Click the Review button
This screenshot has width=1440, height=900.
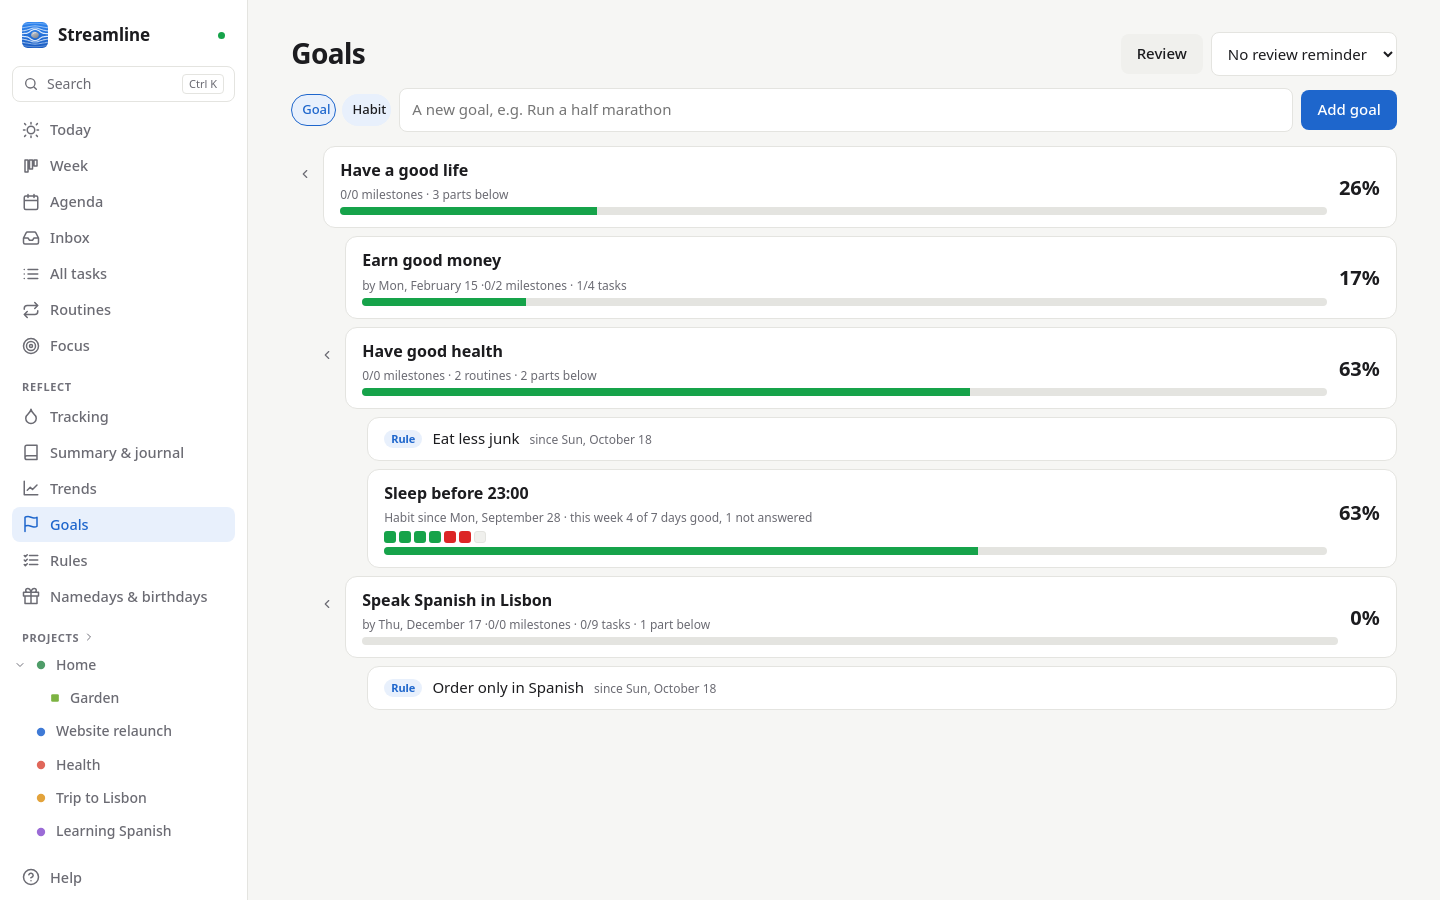pos(1161,54)
